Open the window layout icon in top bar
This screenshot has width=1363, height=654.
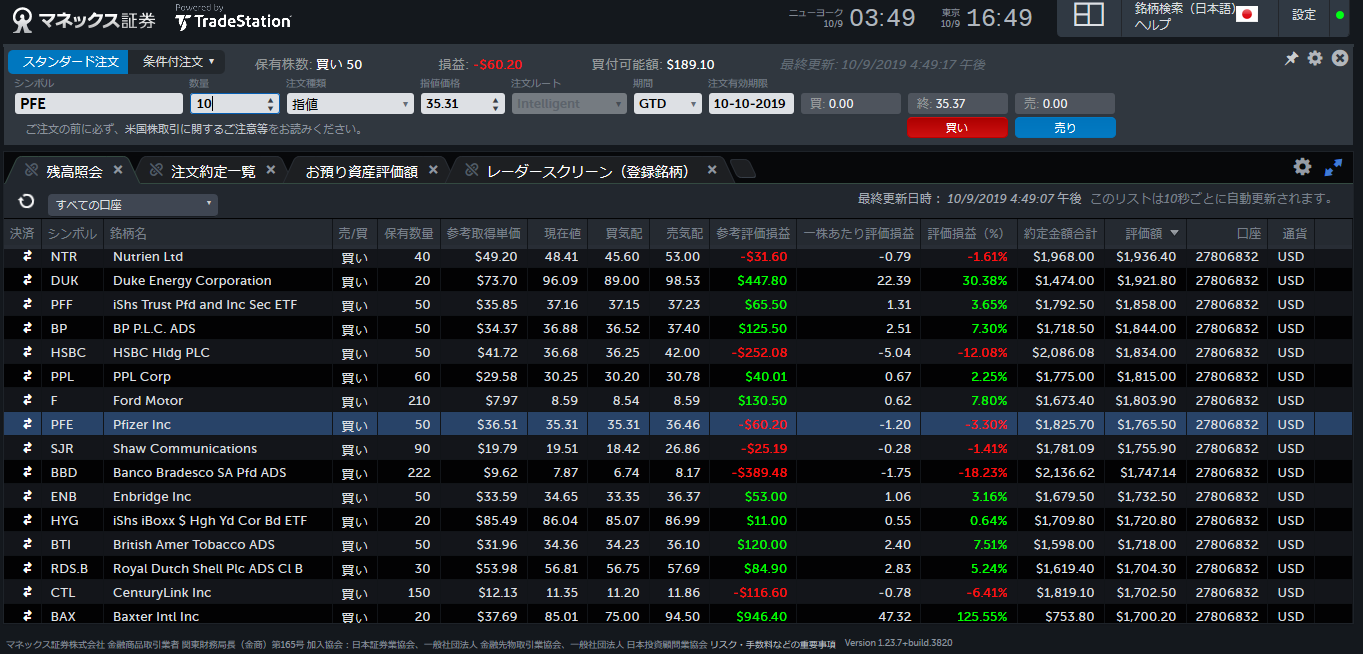click(1089, 15)
